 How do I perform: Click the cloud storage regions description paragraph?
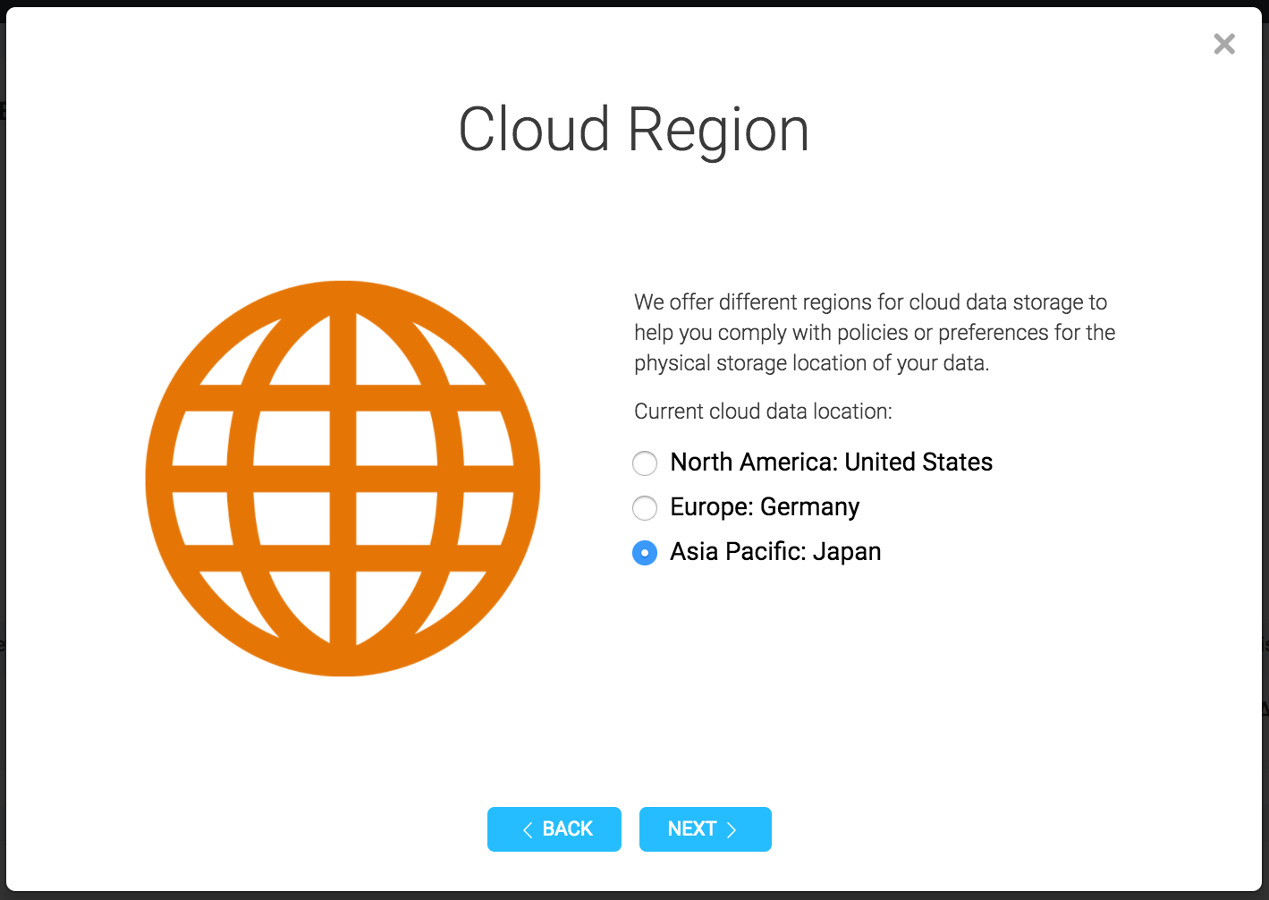[x=874, y=332]
